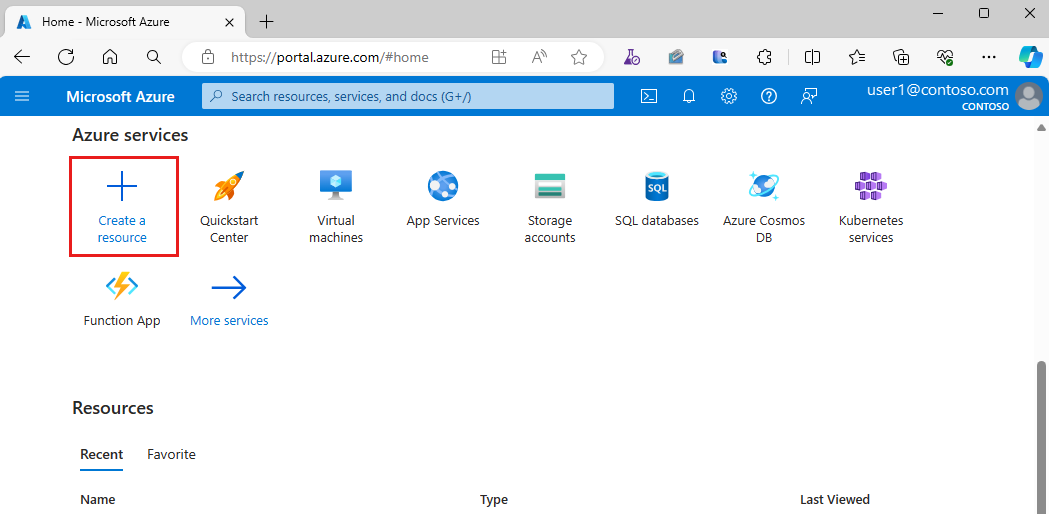Click the More services link text

point(229,321)
